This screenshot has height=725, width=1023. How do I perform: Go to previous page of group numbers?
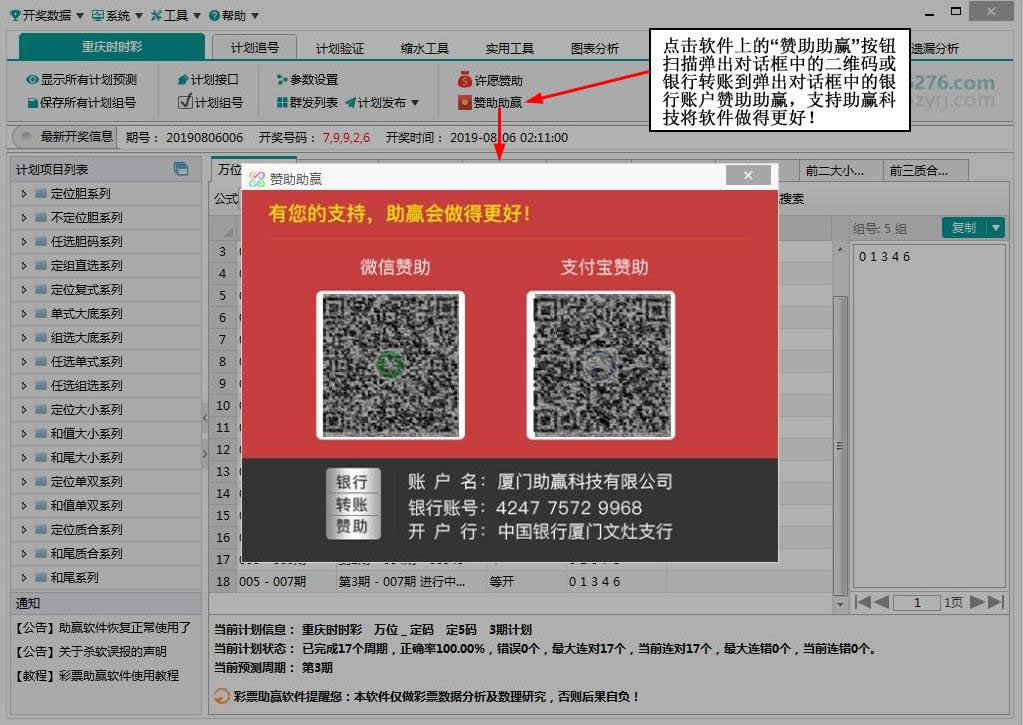point(881,602)
